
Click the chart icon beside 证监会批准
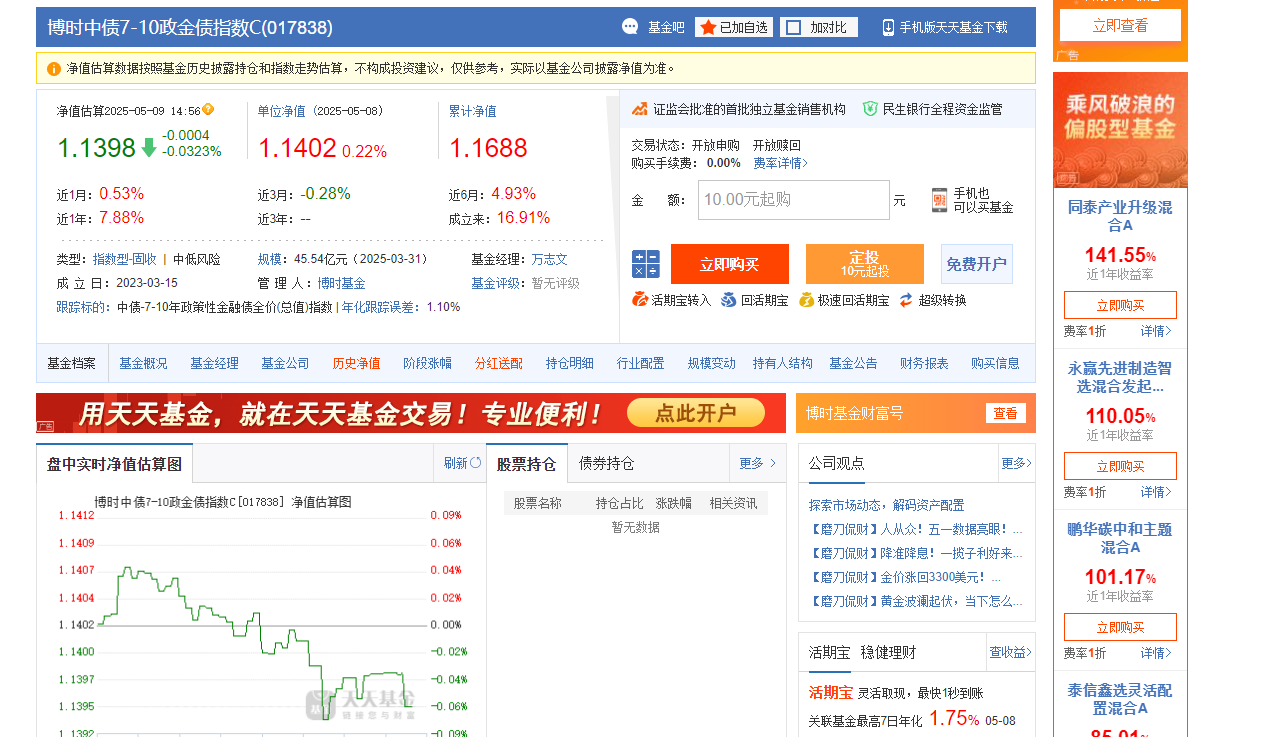coord(640,109)
